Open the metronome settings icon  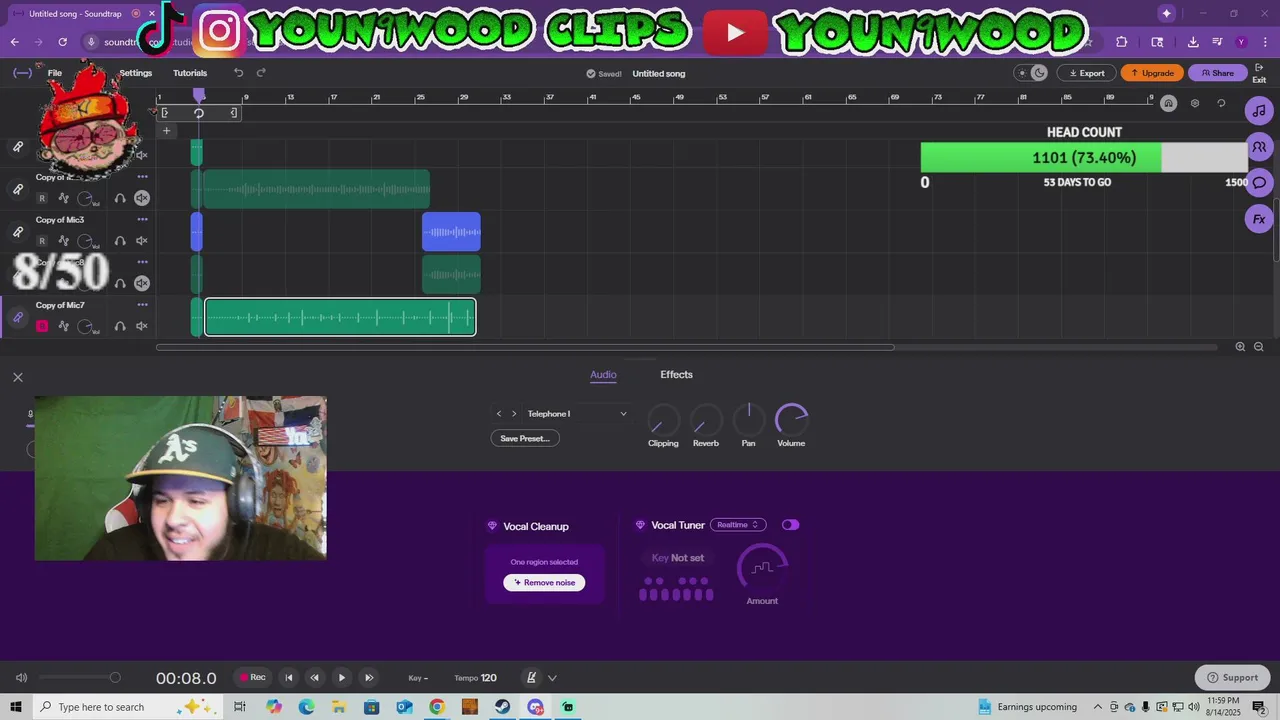pos(532,678)
